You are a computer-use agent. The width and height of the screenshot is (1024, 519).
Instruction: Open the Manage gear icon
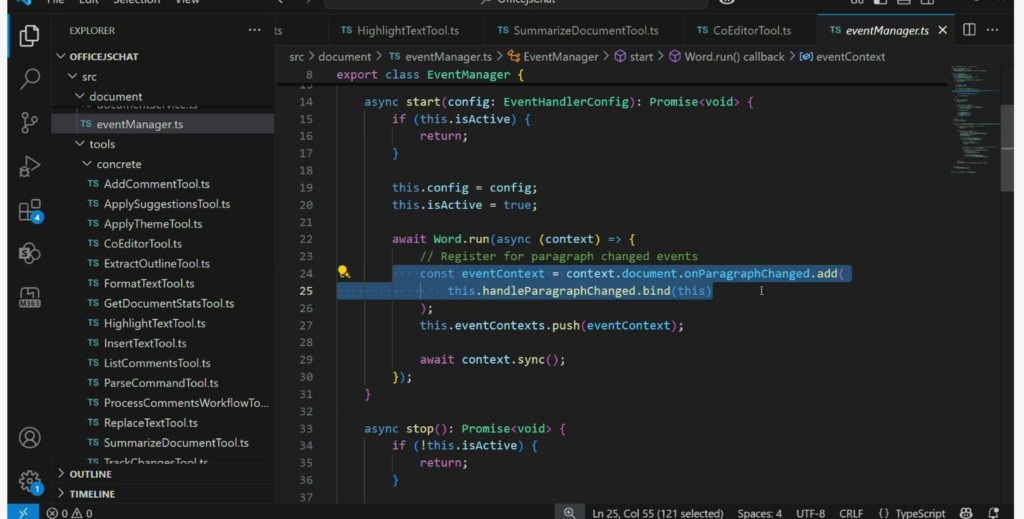[29, 480]
